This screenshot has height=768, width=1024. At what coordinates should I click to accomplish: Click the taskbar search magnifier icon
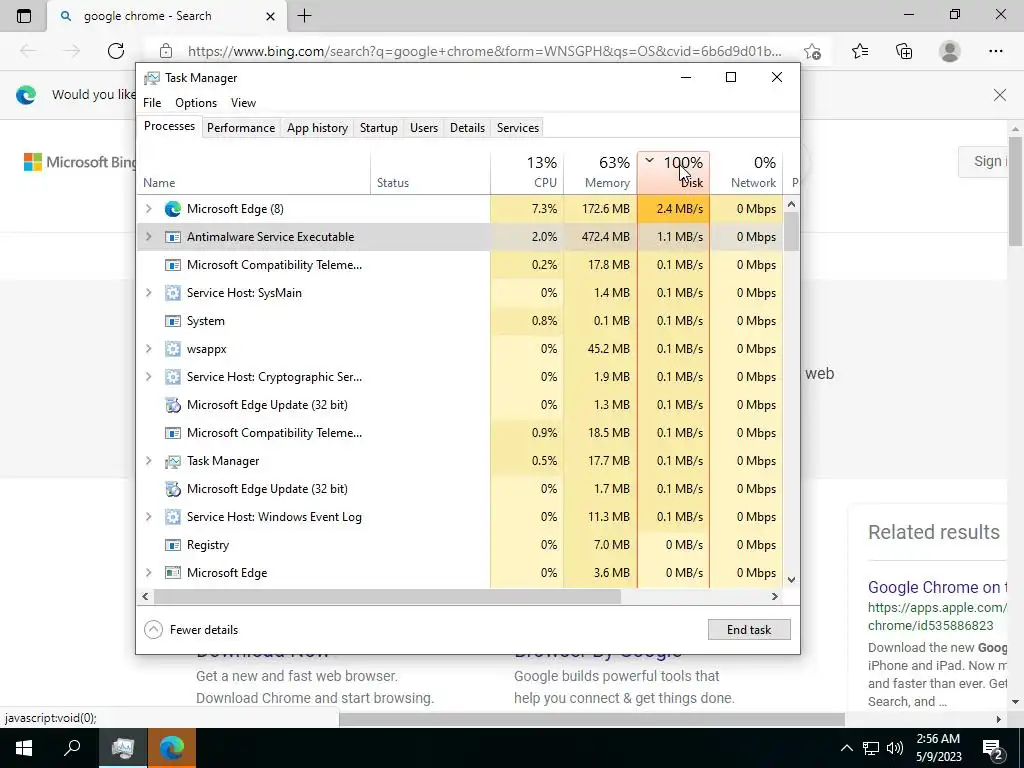[x=72, y=748]
